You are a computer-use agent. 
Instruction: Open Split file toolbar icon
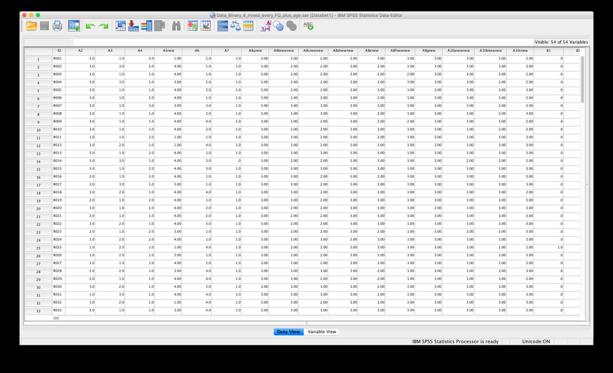click(222, 26)
